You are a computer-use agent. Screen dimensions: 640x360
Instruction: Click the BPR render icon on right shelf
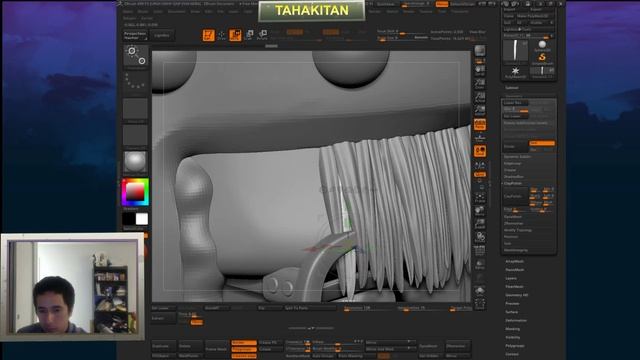coord(480,52)
